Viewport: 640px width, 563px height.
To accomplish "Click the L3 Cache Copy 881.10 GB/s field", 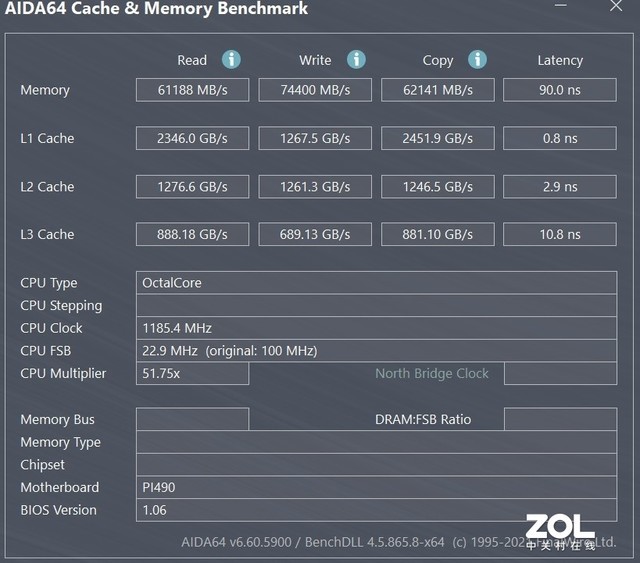I will point(438,234).
